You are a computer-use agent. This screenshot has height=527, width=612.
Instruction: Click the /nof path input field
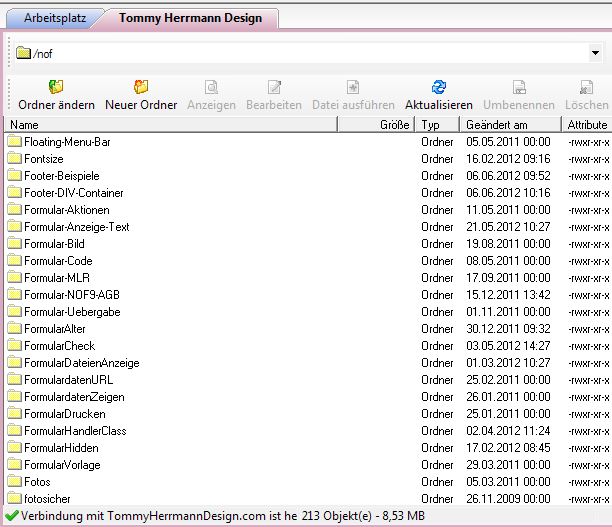point(300,53)
